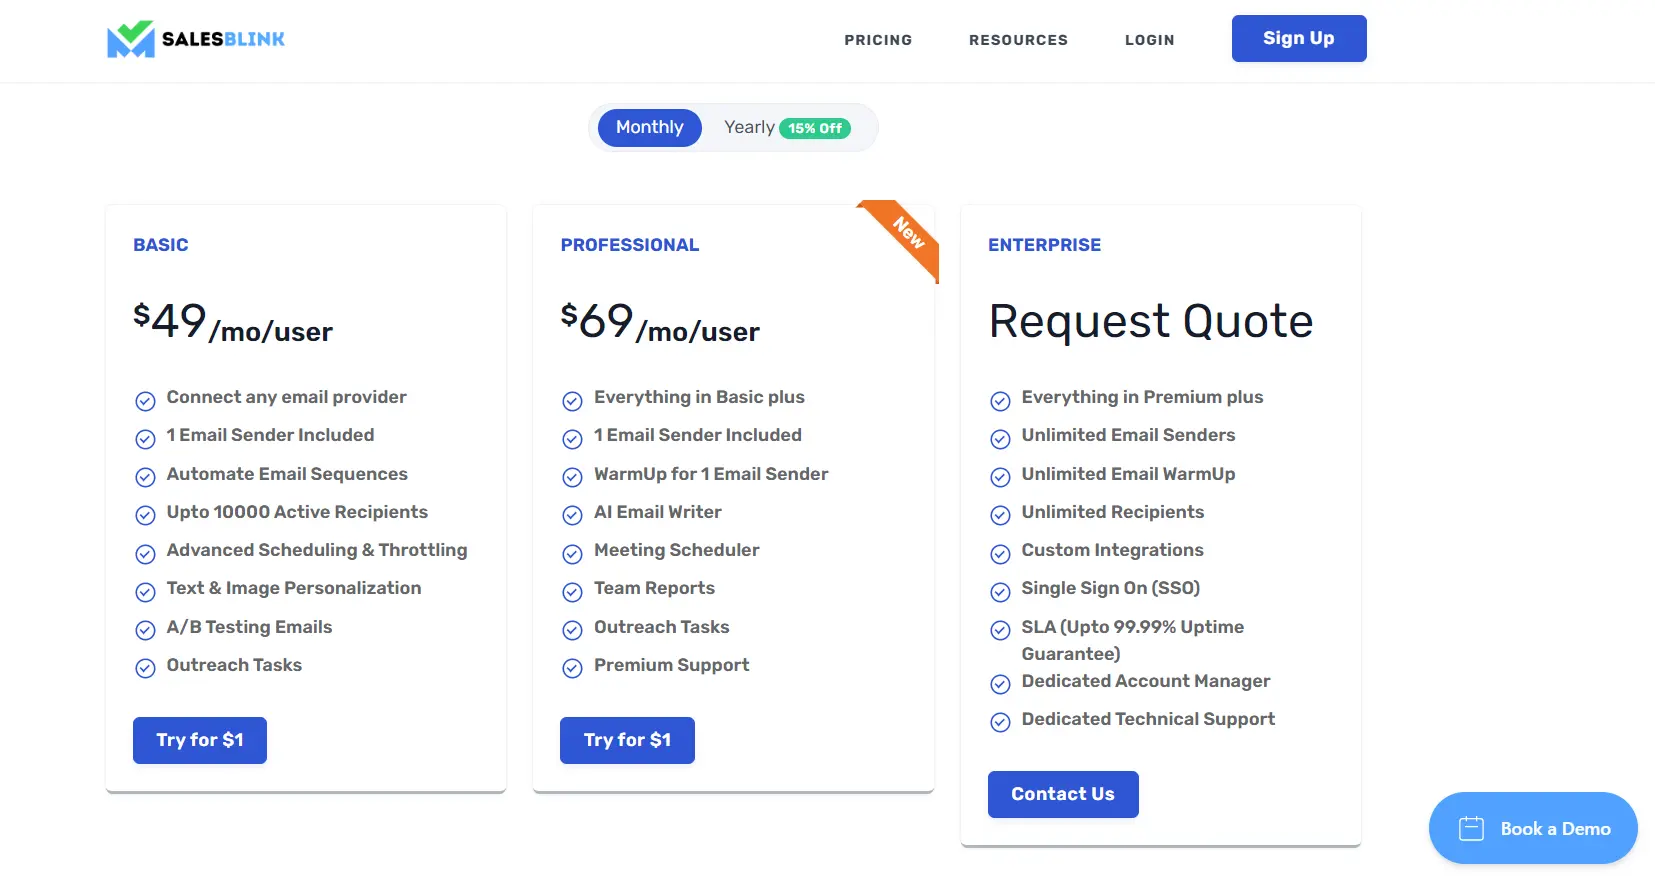This screenshot has width=1655, height=881.
Task: Click check icon beside Unlimited Recipients
Action: pyautogui.click(x=1000, y=516)
